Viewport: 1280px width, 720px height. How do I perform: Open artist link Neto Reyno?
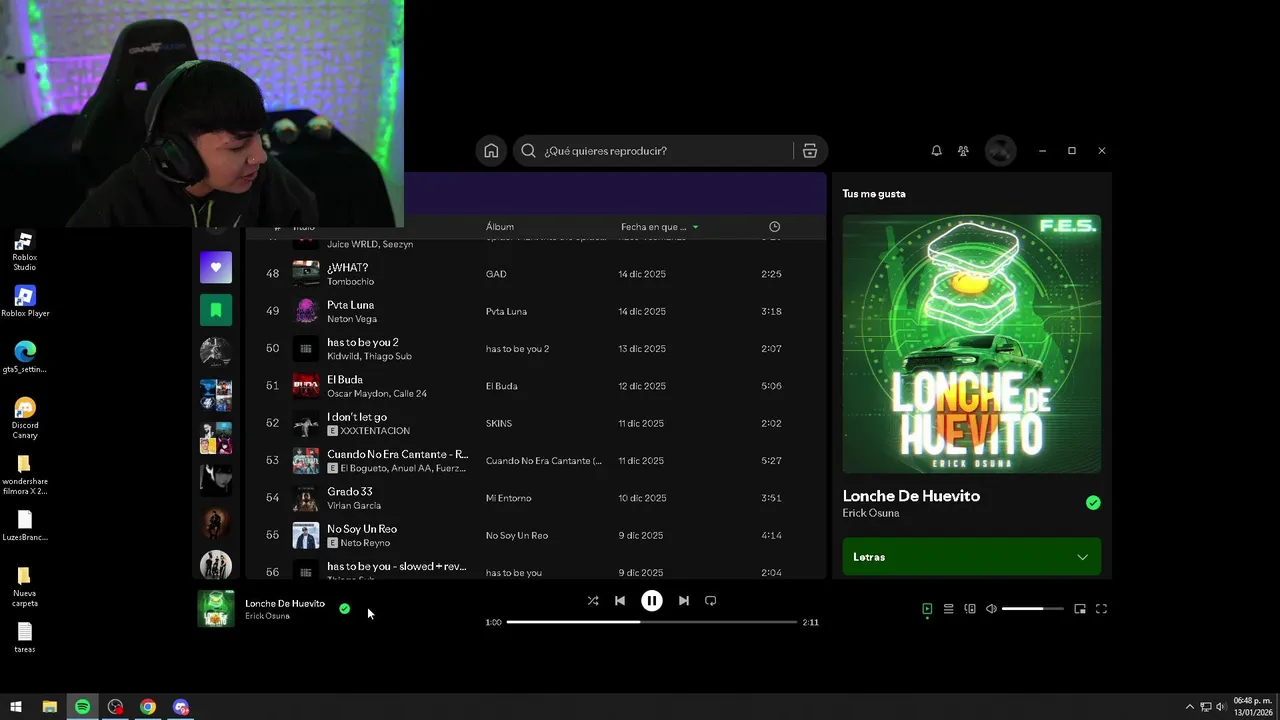tap(364, 543)
